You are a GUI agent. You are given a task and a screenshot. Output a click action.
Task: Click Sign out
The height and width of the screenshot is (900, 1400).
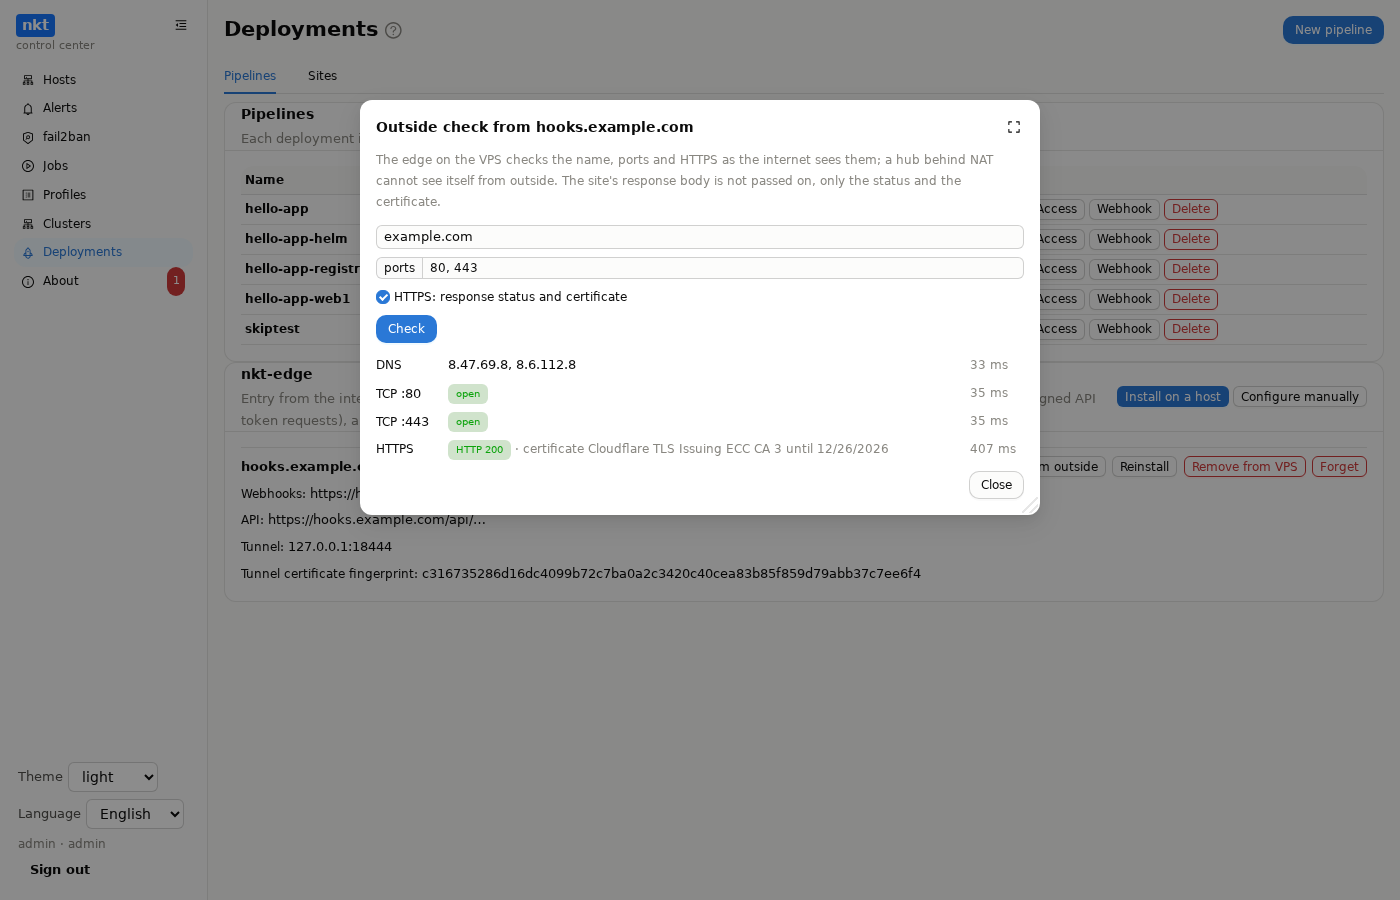point(60,870)
